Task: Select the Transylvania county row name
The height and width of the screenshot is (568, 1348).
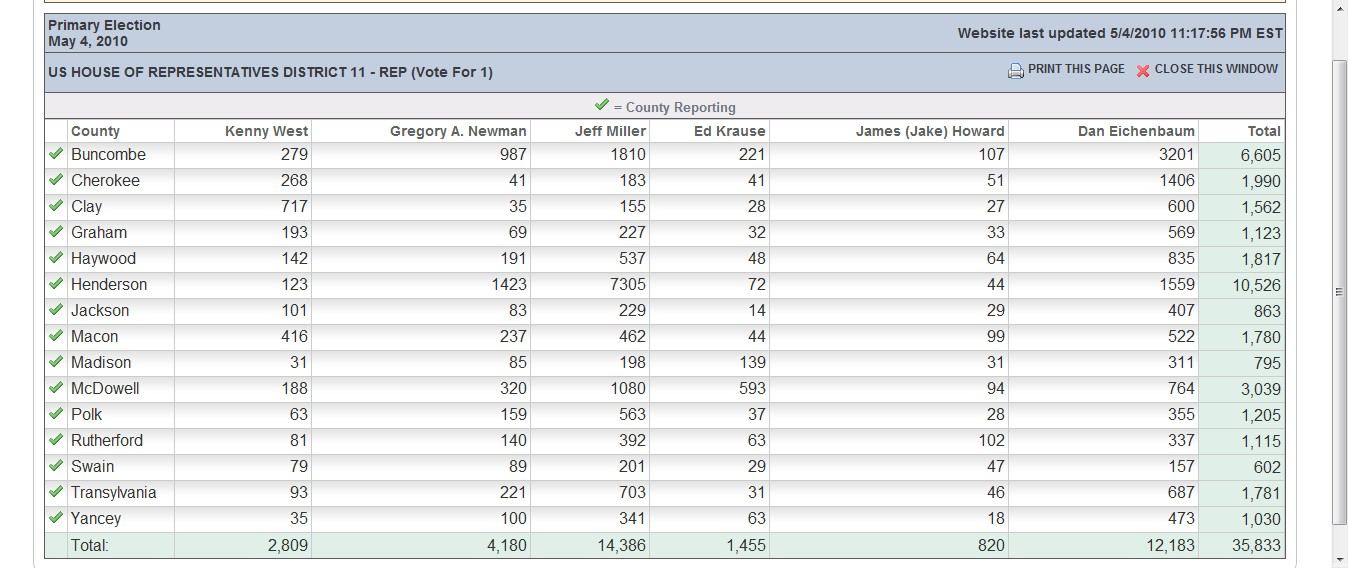Action: pos(113,492)
